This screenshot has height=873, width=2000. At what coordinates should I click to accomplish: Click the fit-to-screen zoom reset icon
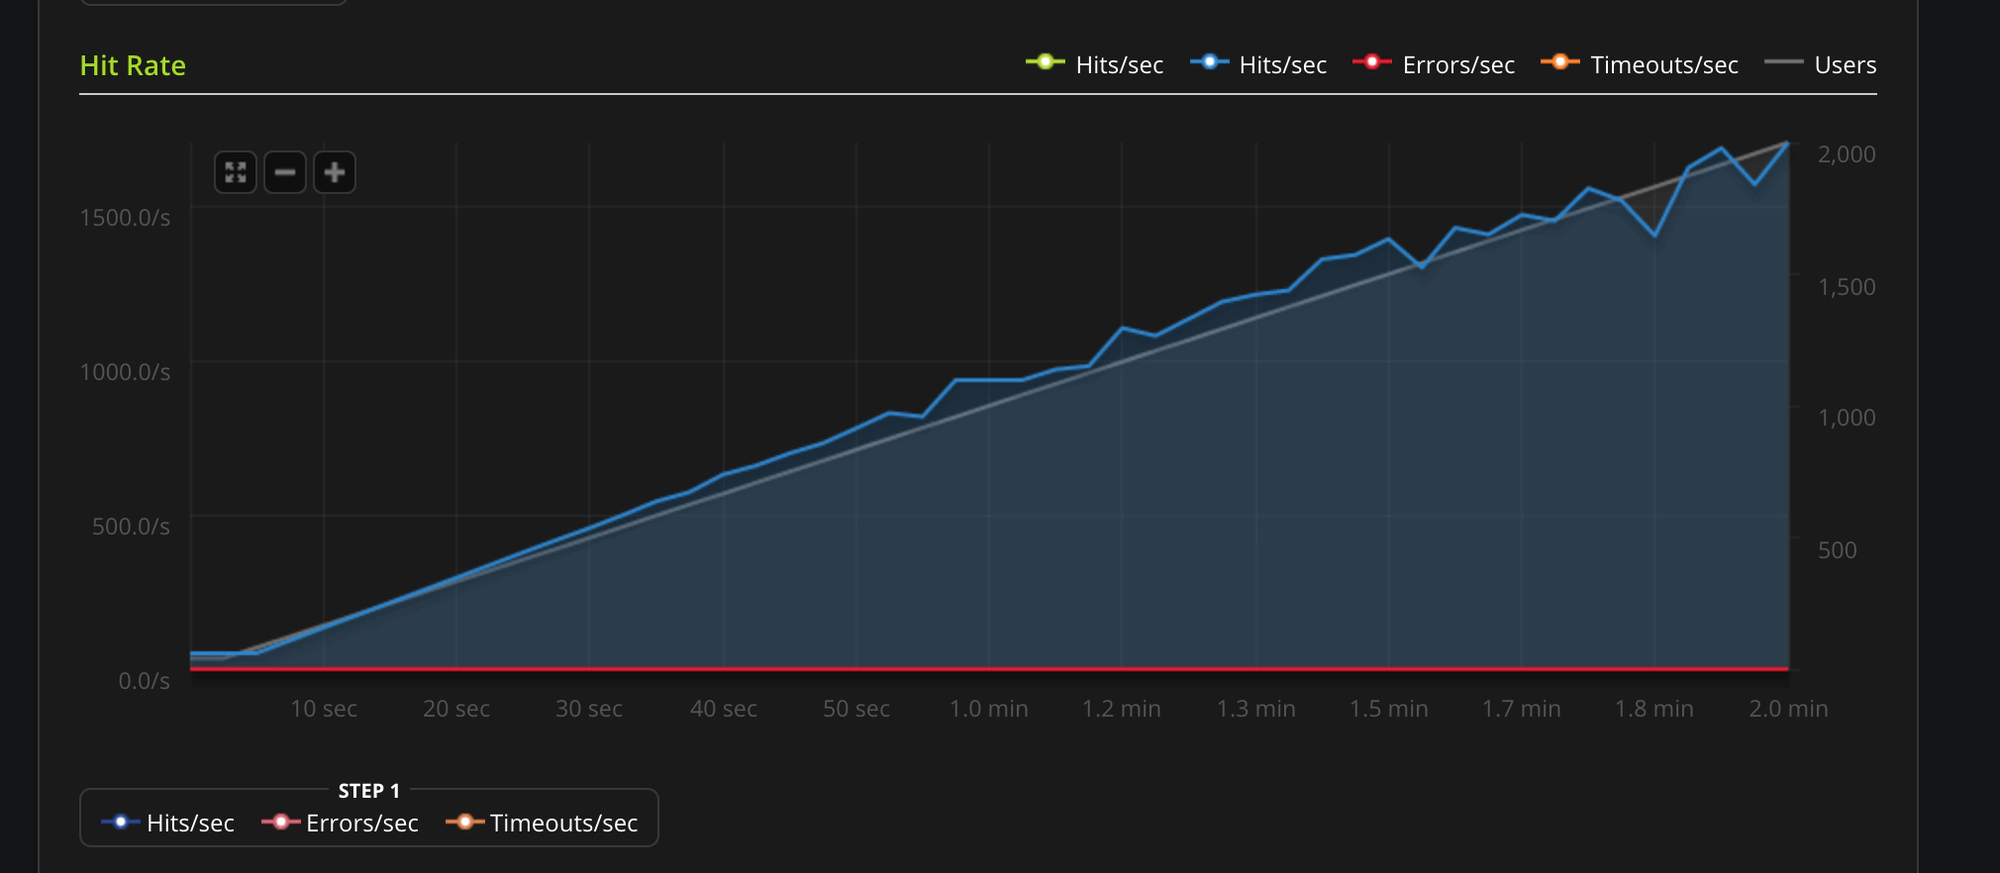click(x=236, y=173)
